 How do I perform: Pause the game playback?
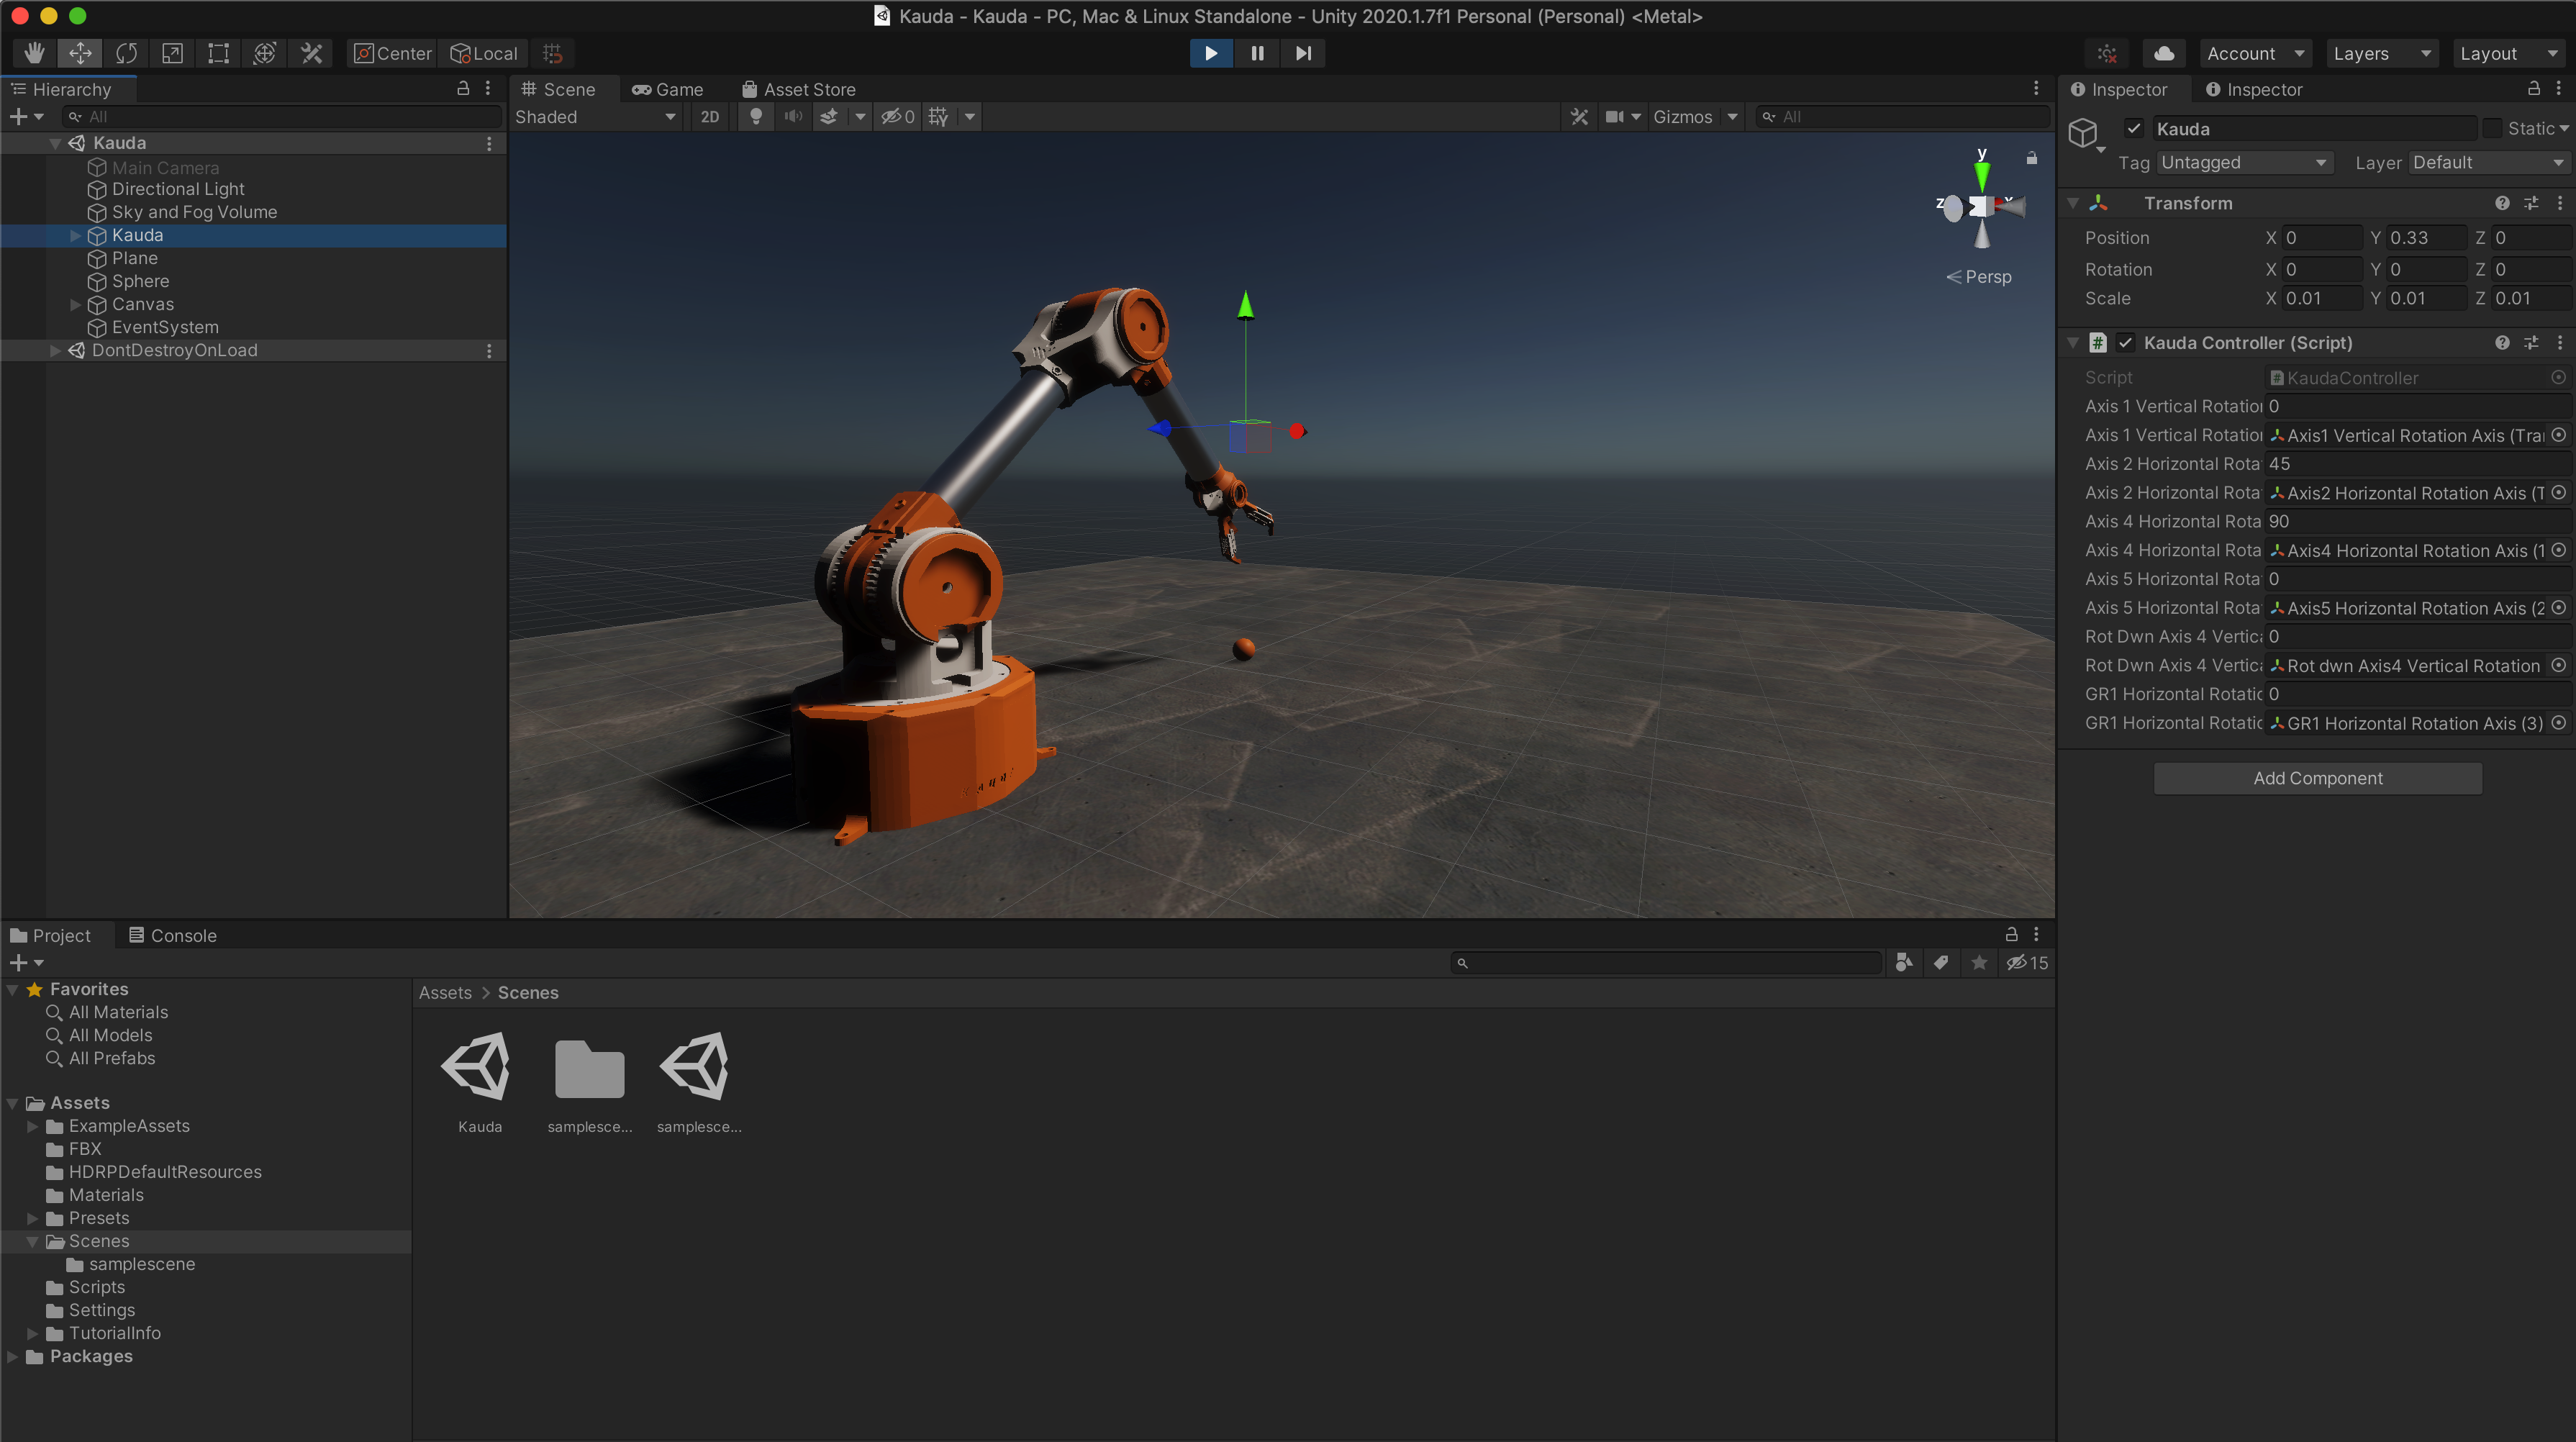[x=1257, y=53]
